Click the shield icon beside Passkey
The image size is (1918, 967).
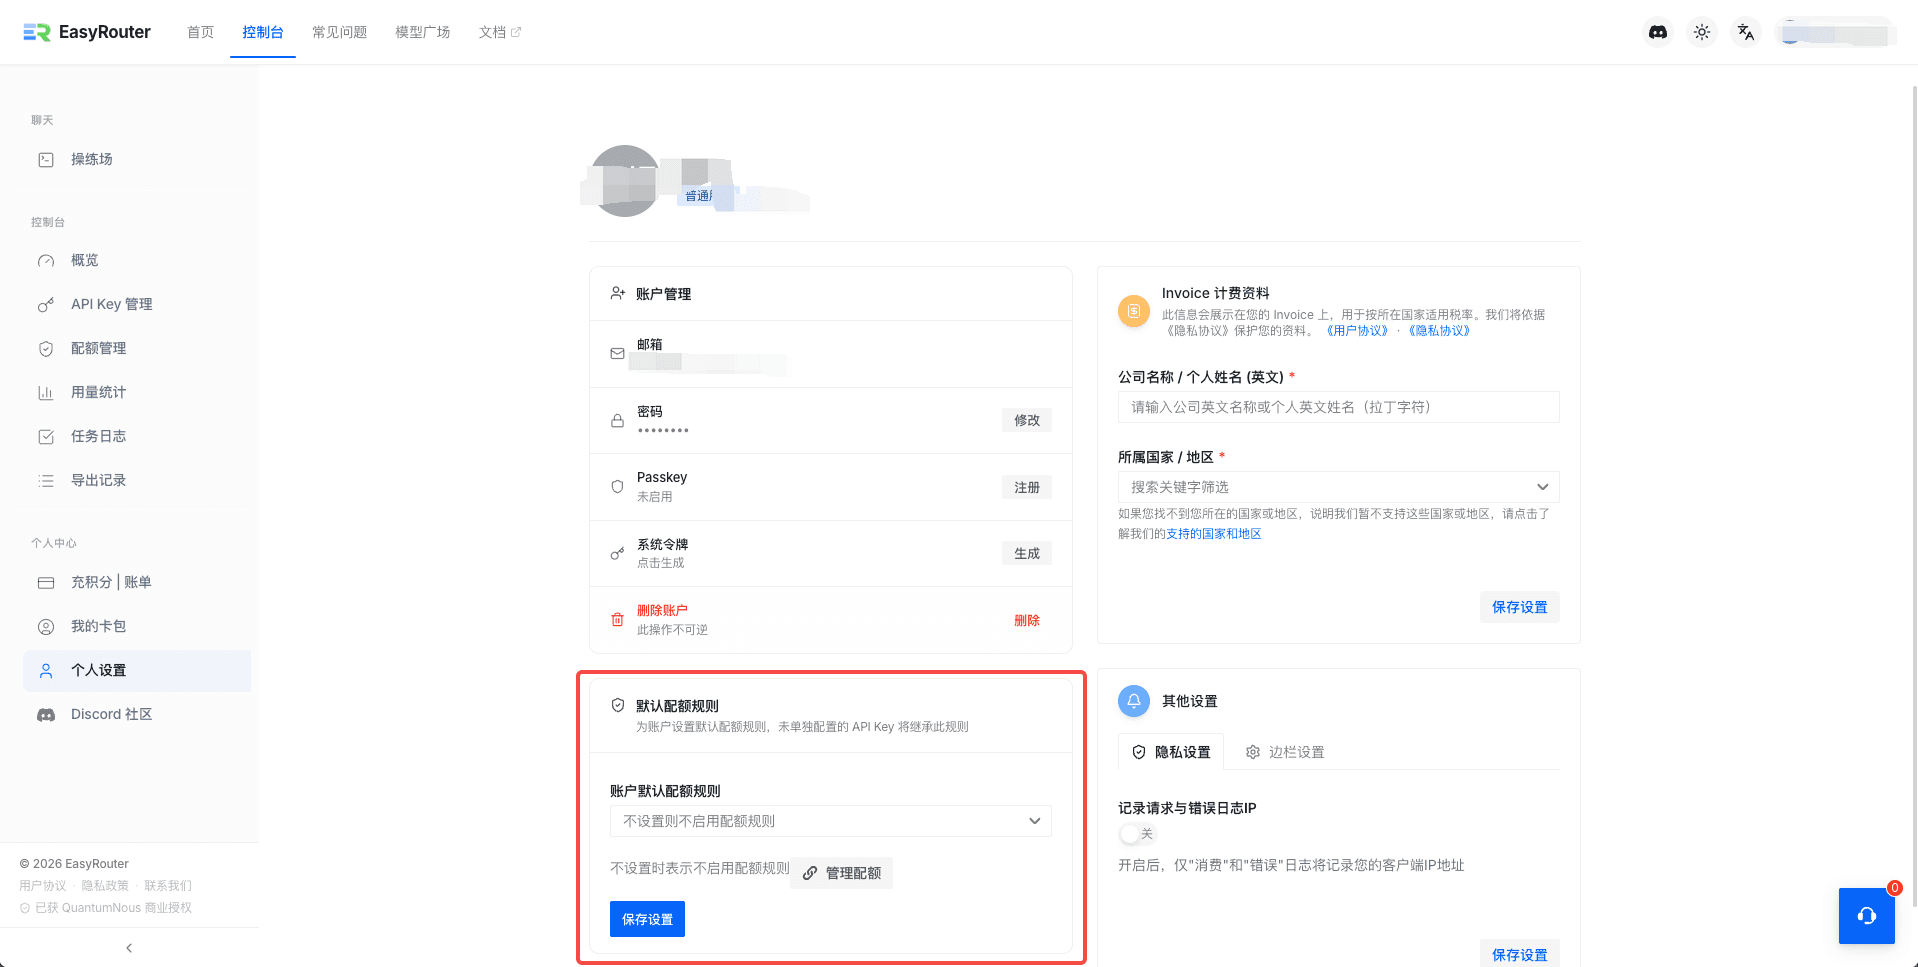click(618, 487)
